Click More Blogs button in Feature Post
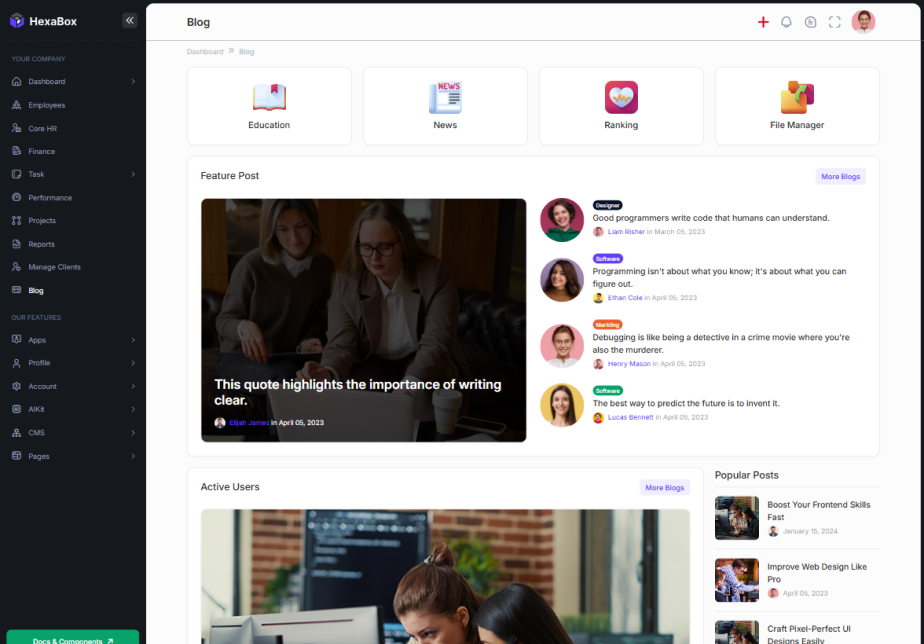The height and width of the screenshot is (644, 924). 840,177
